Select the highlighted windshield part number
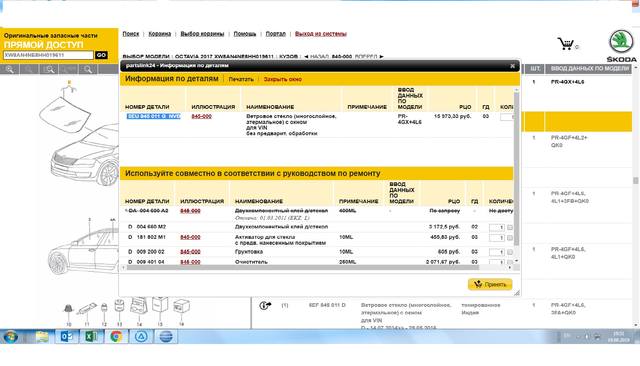640x366 pixels. [153, 116]
